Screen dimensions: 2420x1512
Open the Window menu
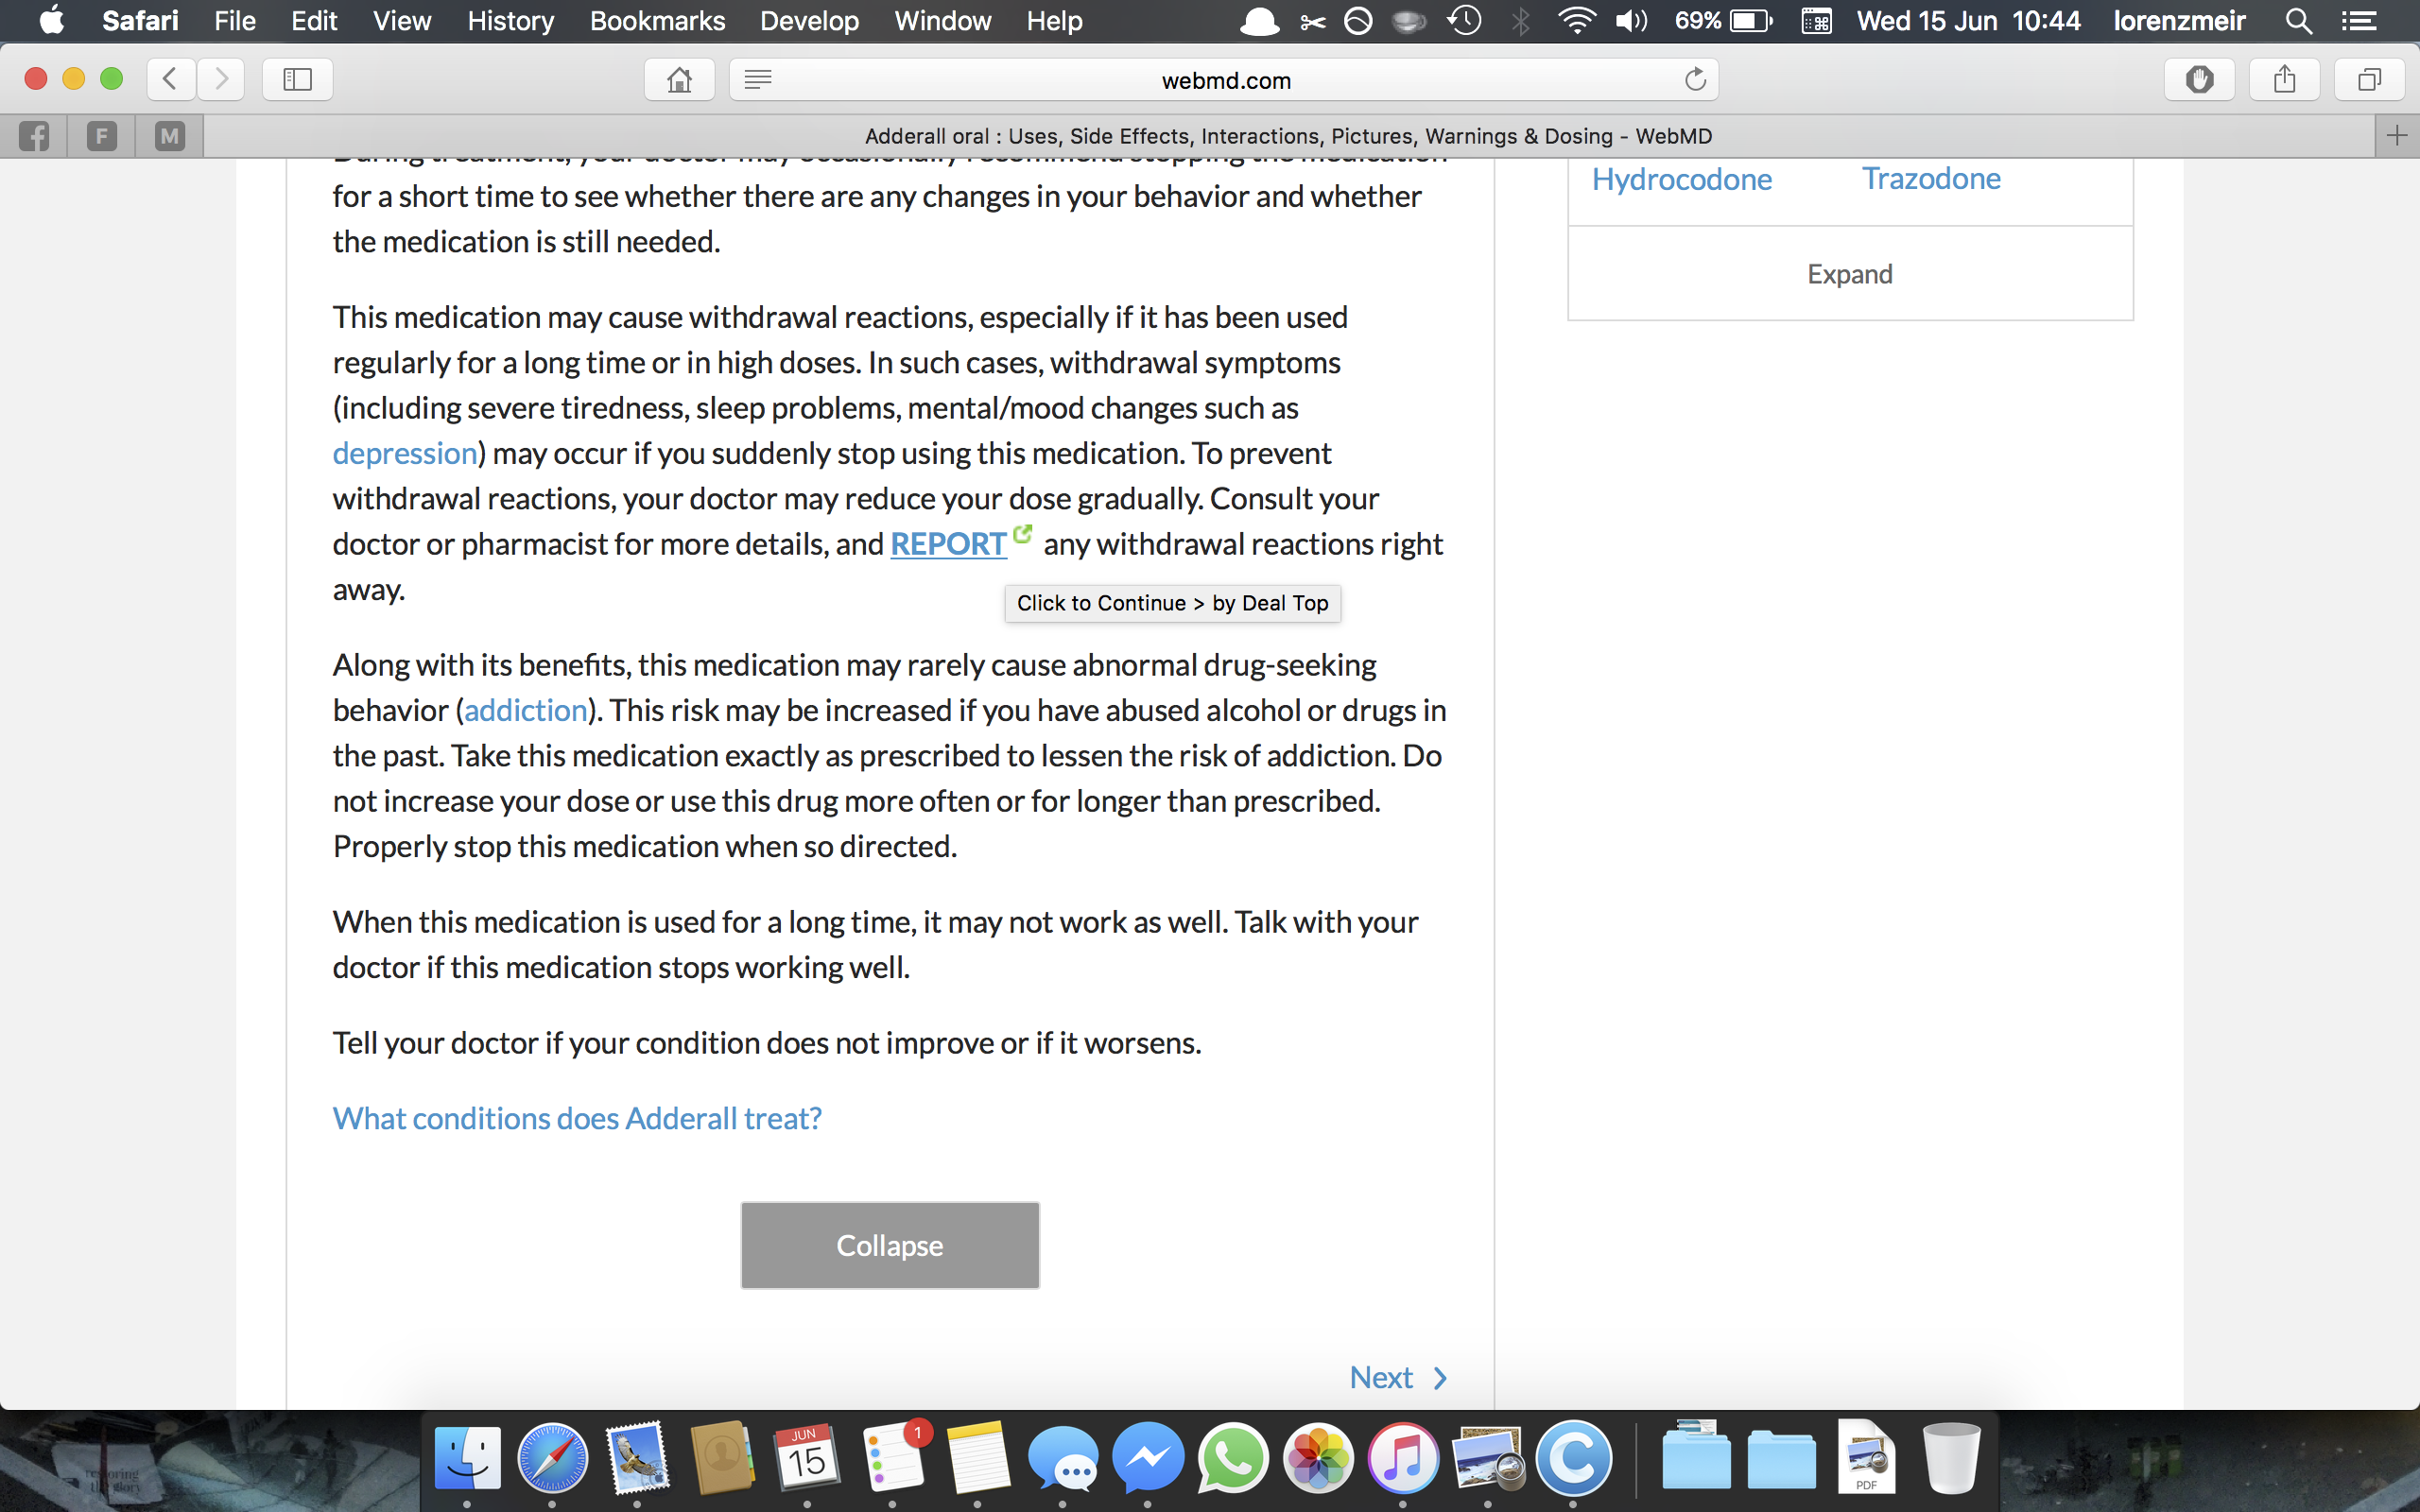point(943,21)
